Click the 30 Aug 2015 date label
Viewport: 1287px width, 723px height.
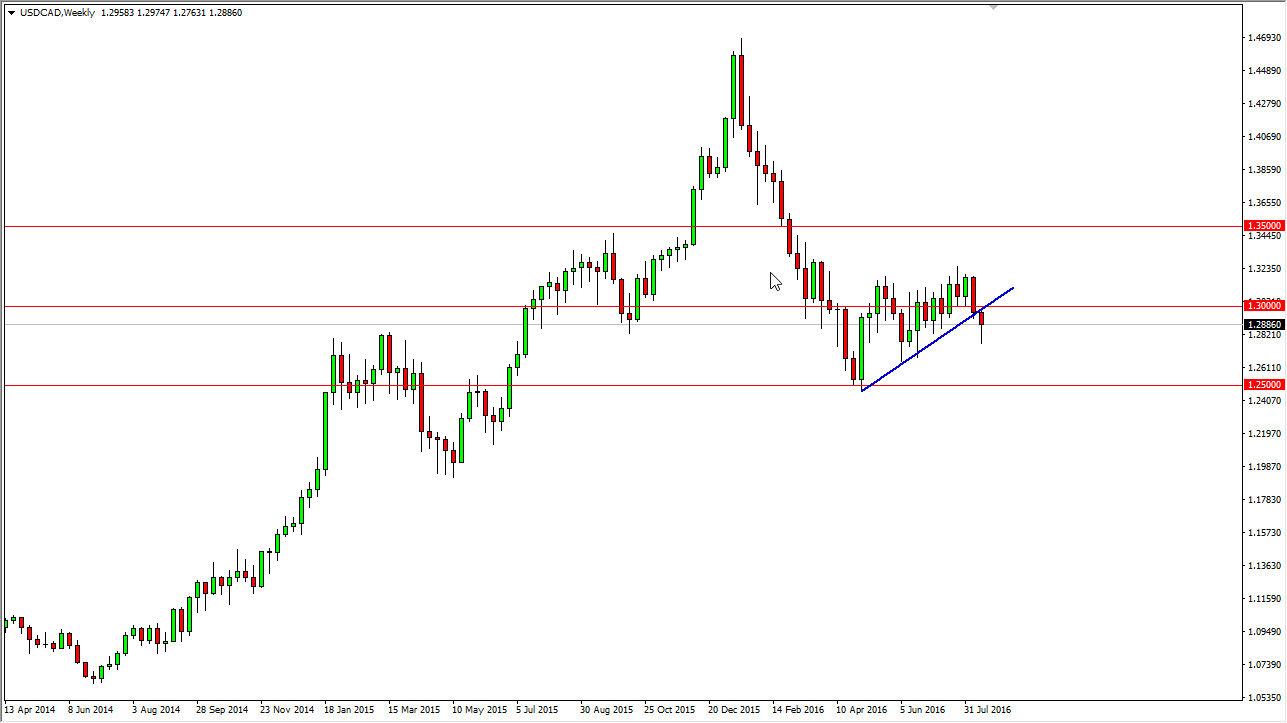pos(606,709)
